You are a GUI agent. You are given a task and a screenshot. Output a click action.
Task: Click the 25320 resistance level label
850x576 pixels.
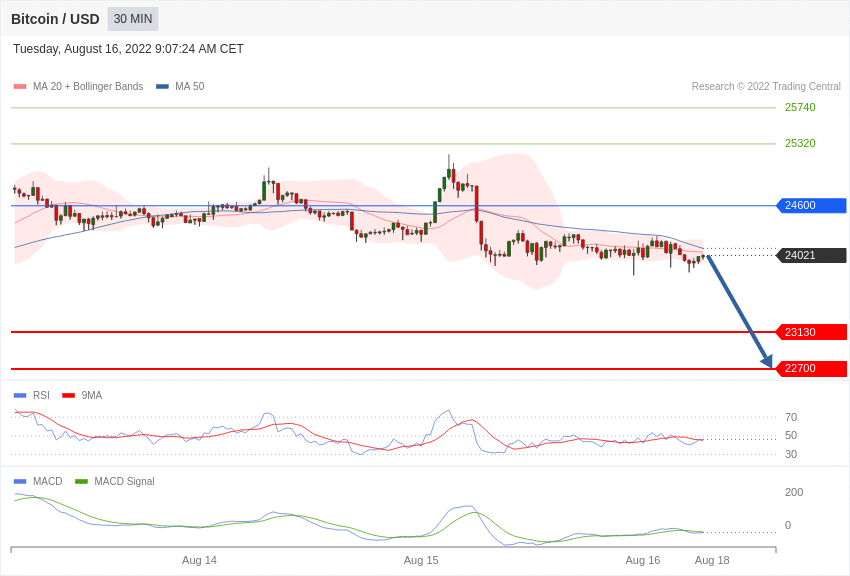[x=800, y=143]
